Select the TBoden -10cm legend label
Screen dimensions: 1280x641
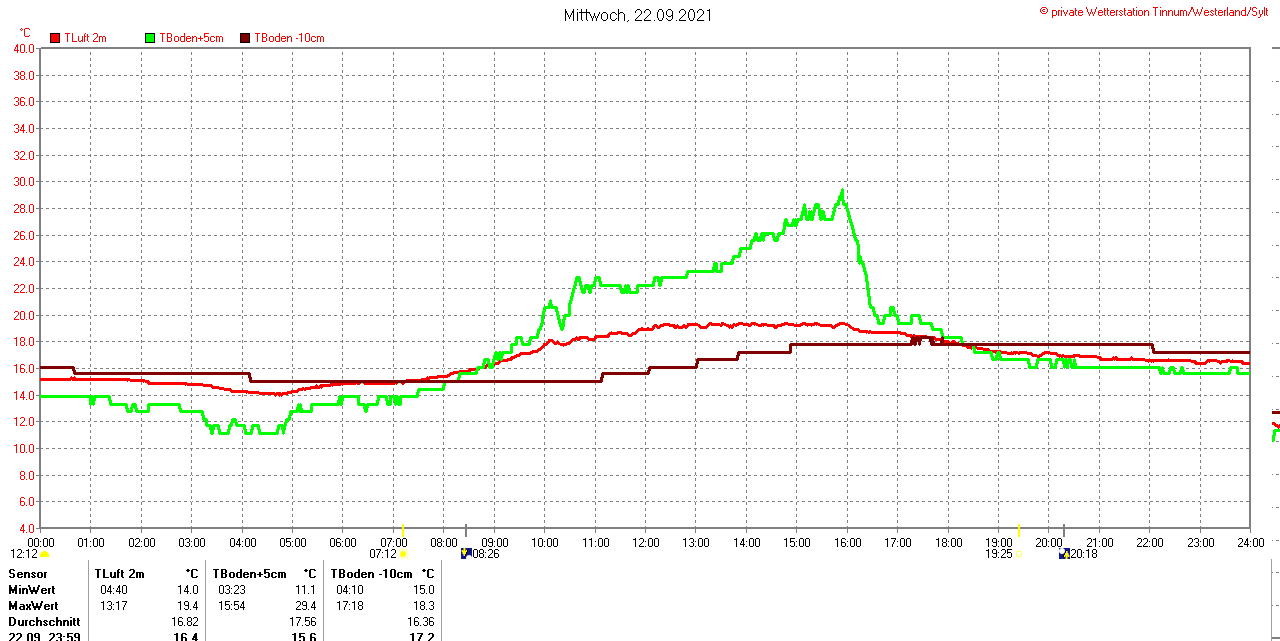pyautogui.click(x=289, y=38)
